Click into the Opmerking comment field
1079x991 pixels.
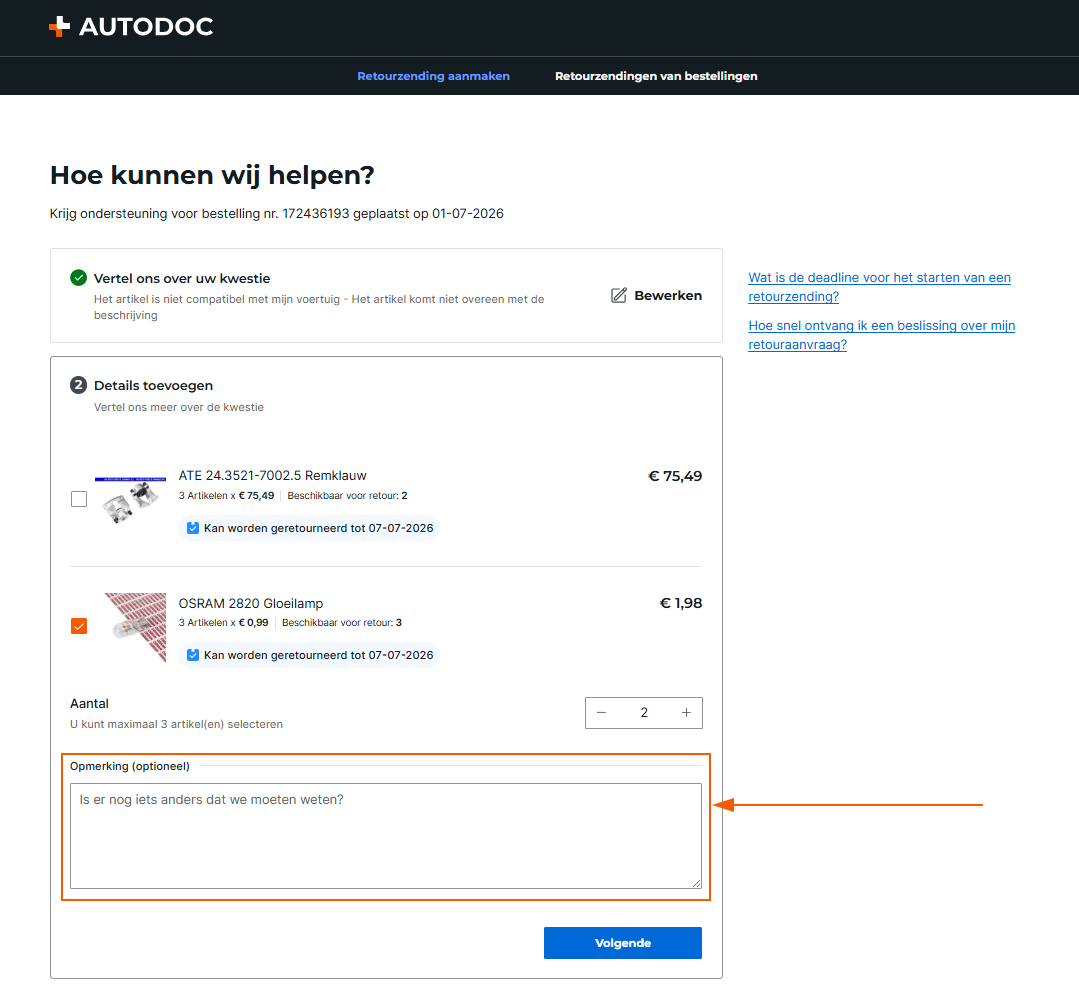pyautogui.click(x=386, y=835)
